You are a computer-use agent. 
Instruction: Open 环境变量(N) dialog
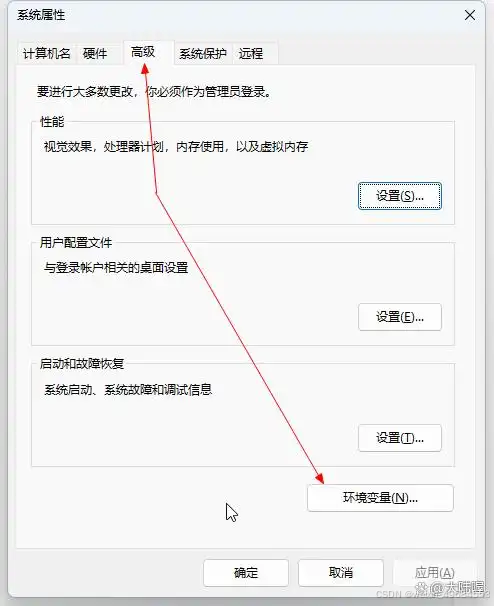[380, 498]
